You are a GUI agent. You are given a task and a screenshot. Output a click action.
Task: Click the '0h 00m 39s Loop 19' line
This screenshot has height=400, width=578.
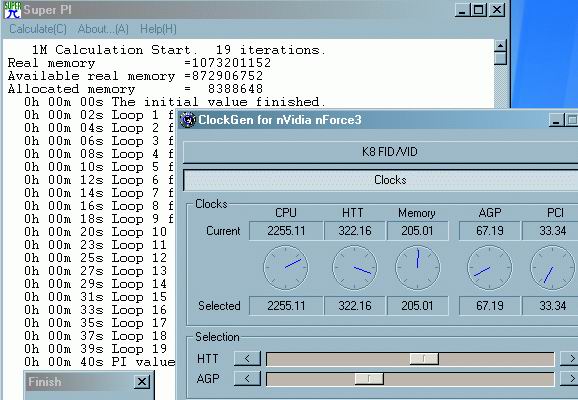95,349
